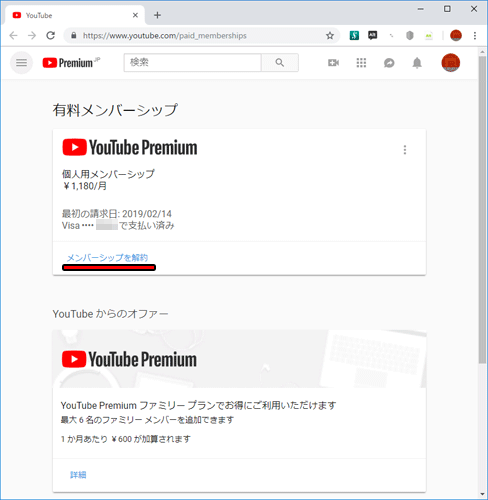Maximize the Chrome window
488x500 pixels.
(447, 9)
